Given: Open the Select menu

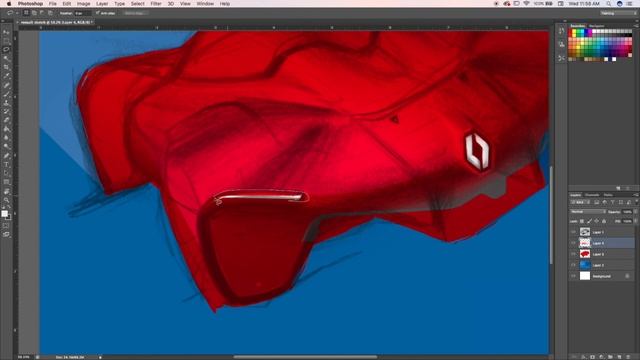Looking at the screenshot, I should (x=138, y=4).
